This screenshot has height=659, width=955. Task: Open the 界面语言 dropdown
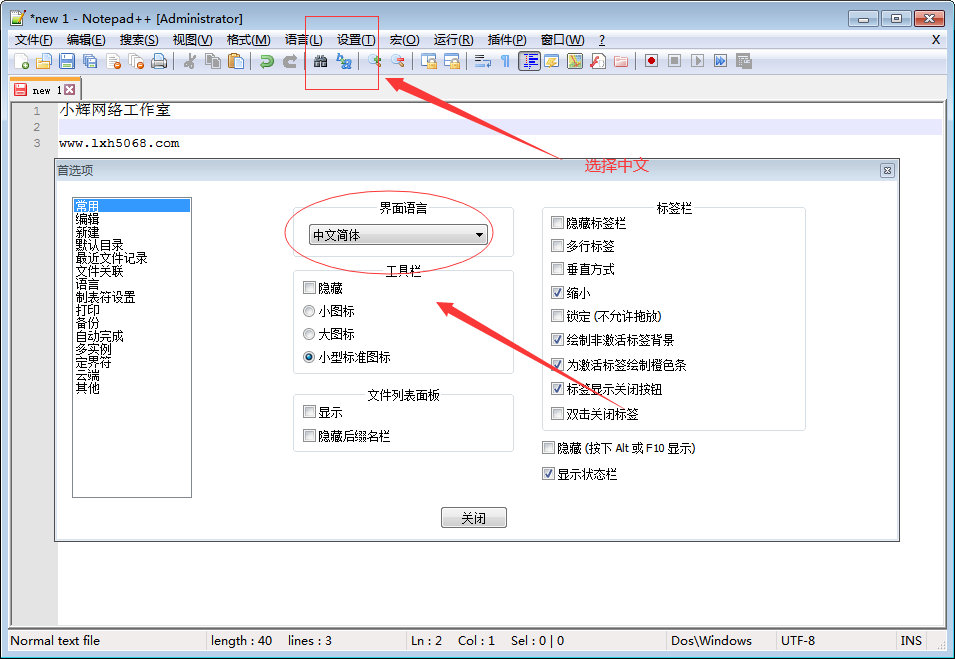tap(398, 234)
